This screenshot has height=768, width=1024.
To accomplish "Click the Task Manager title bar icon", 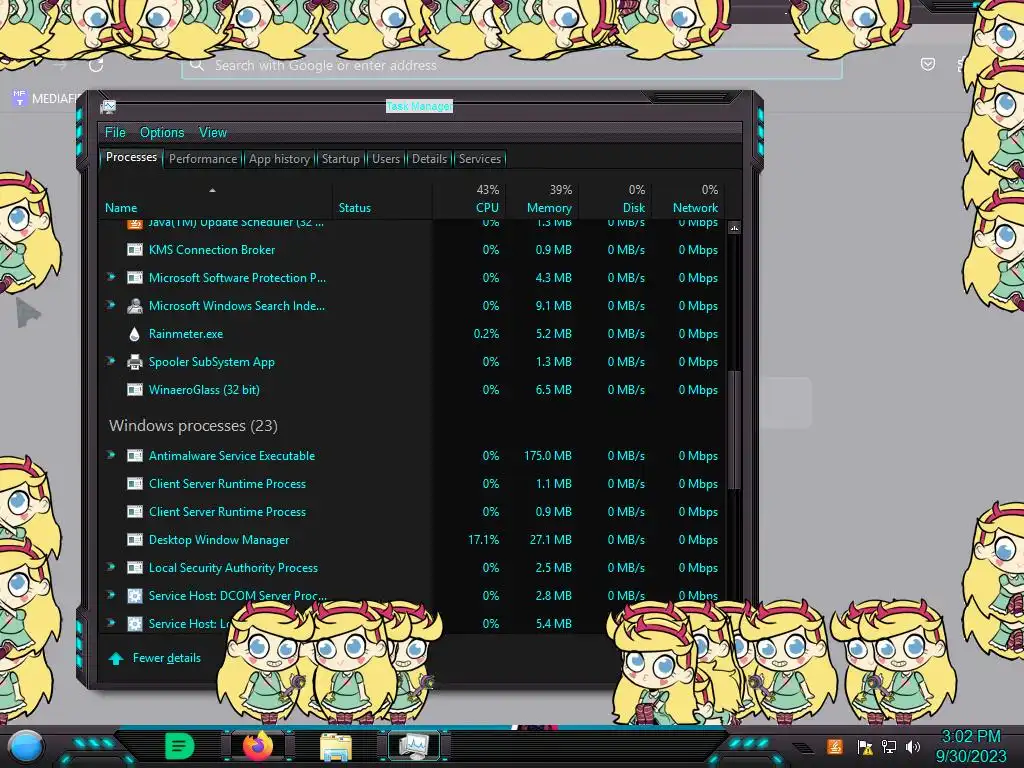I will (108, 106).
